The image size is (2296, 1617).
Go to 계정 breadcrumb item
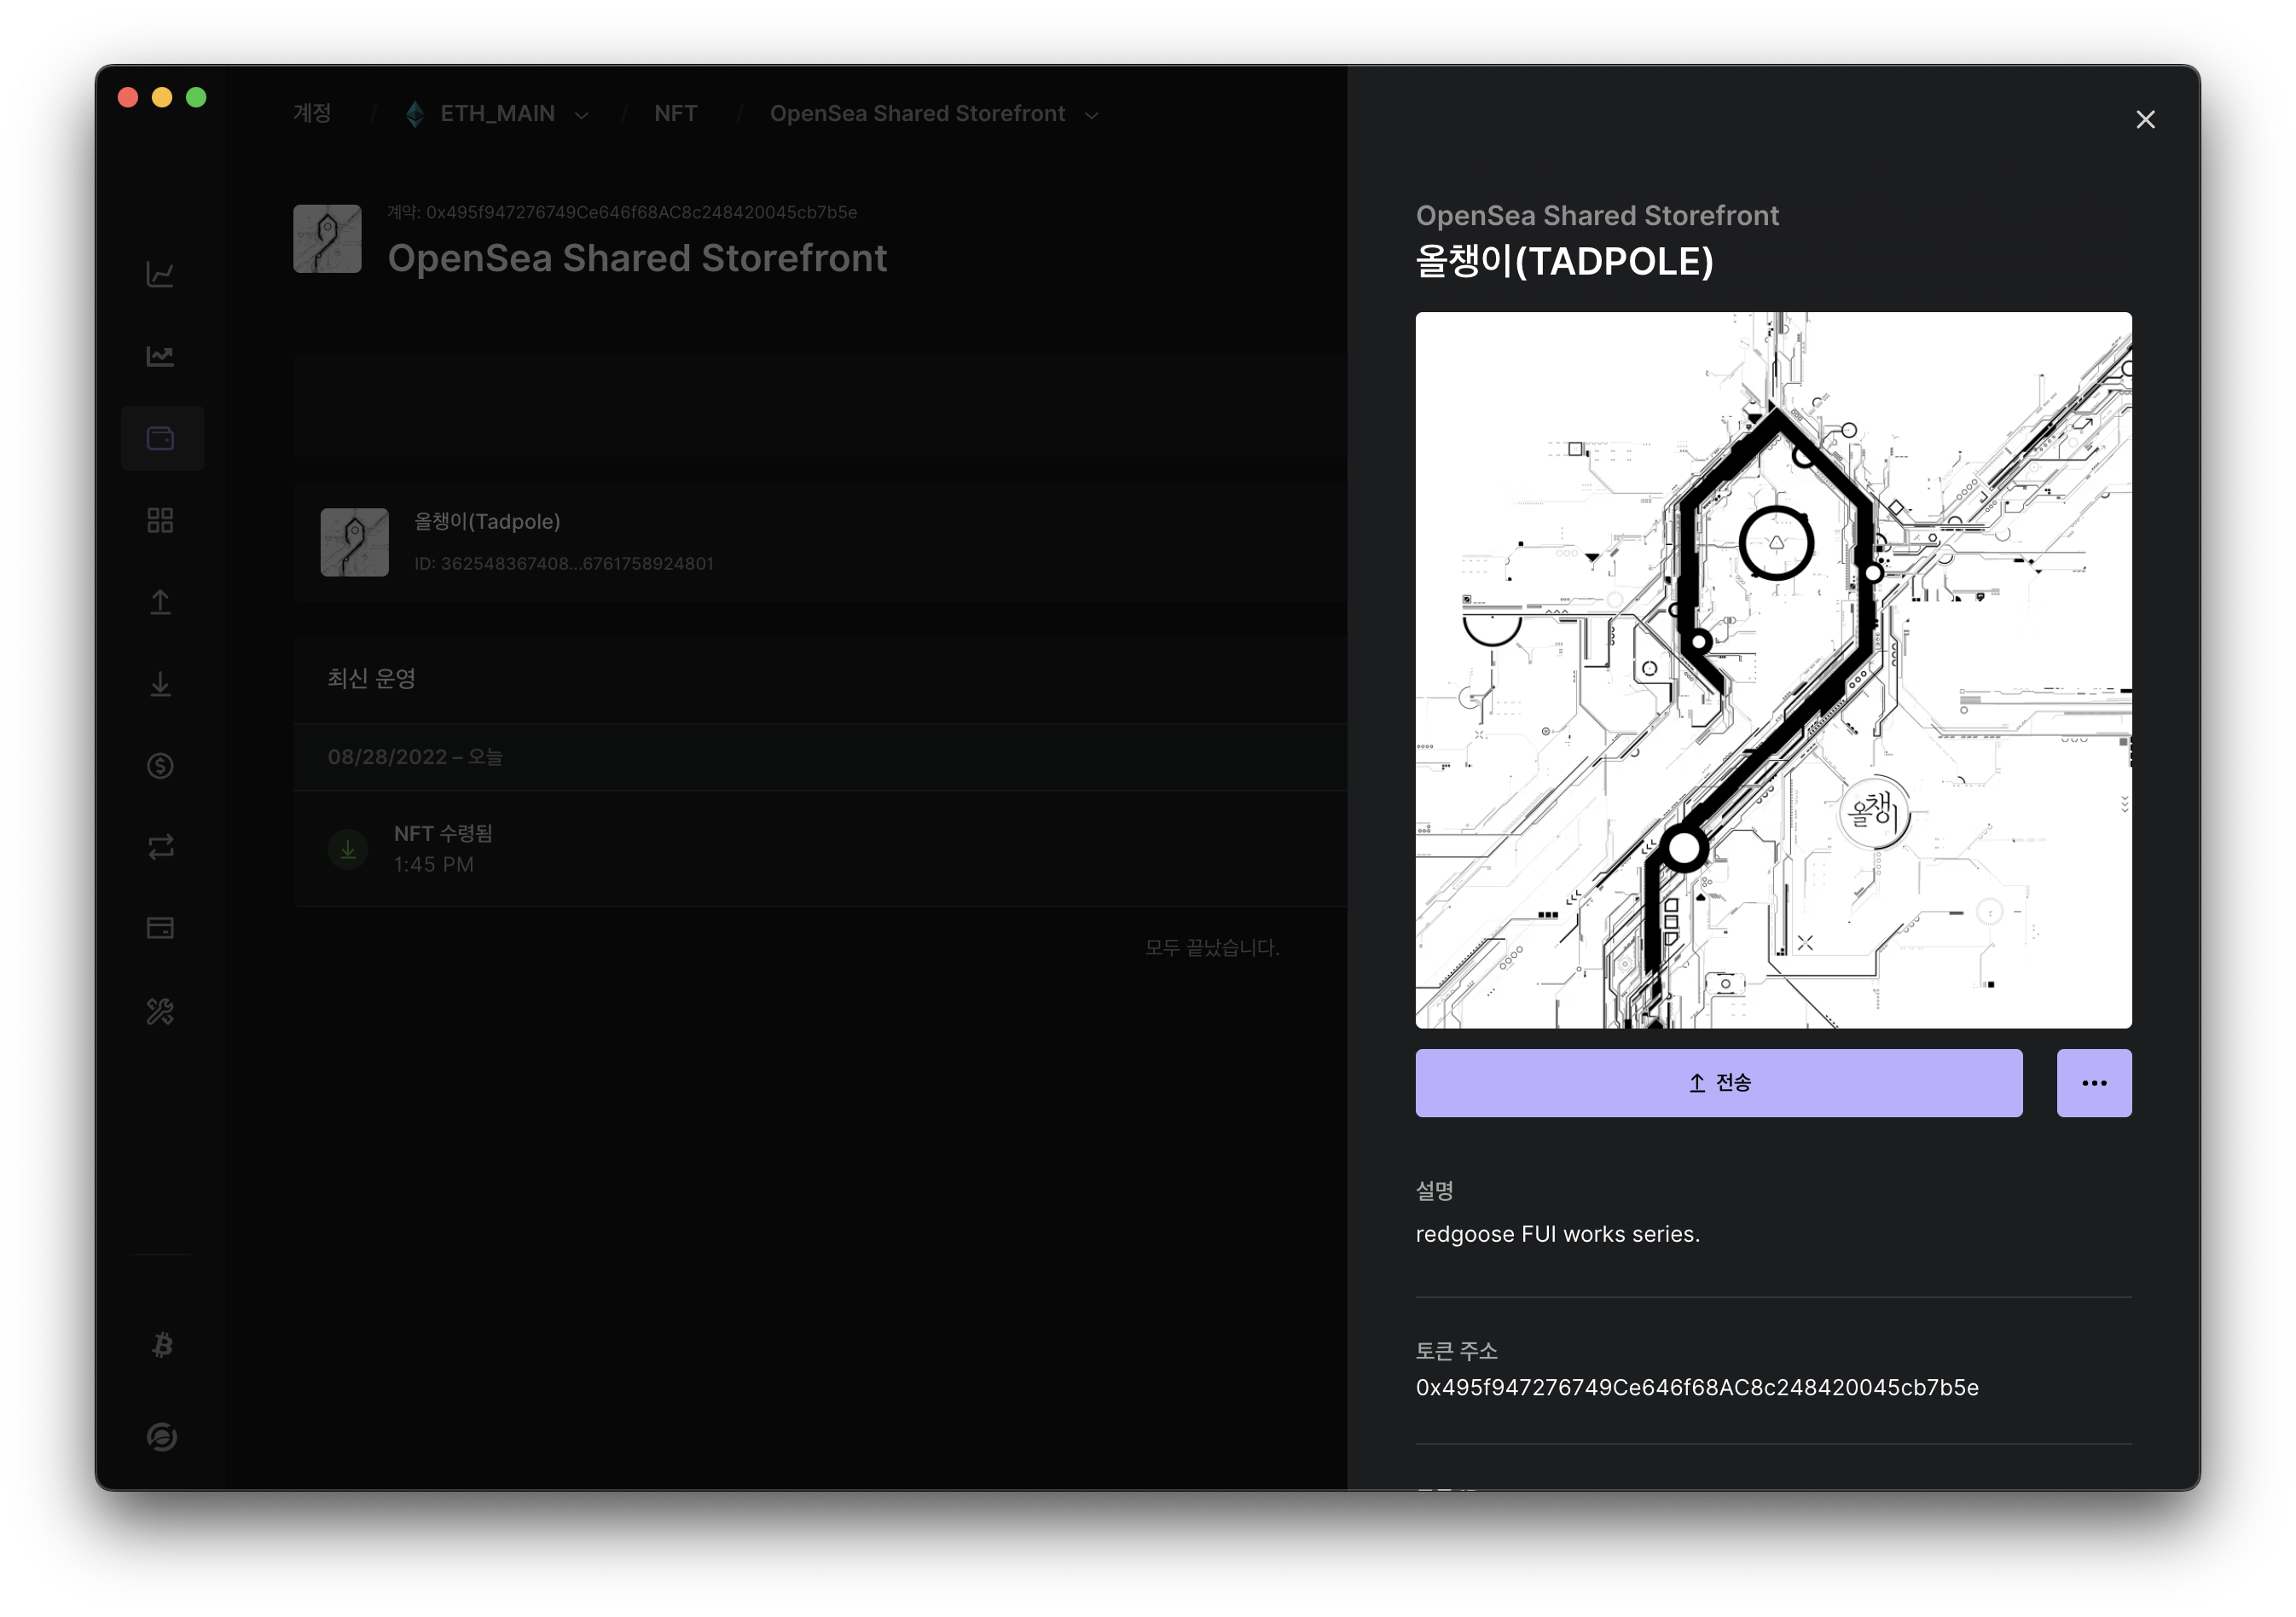[x=312, y=113]
